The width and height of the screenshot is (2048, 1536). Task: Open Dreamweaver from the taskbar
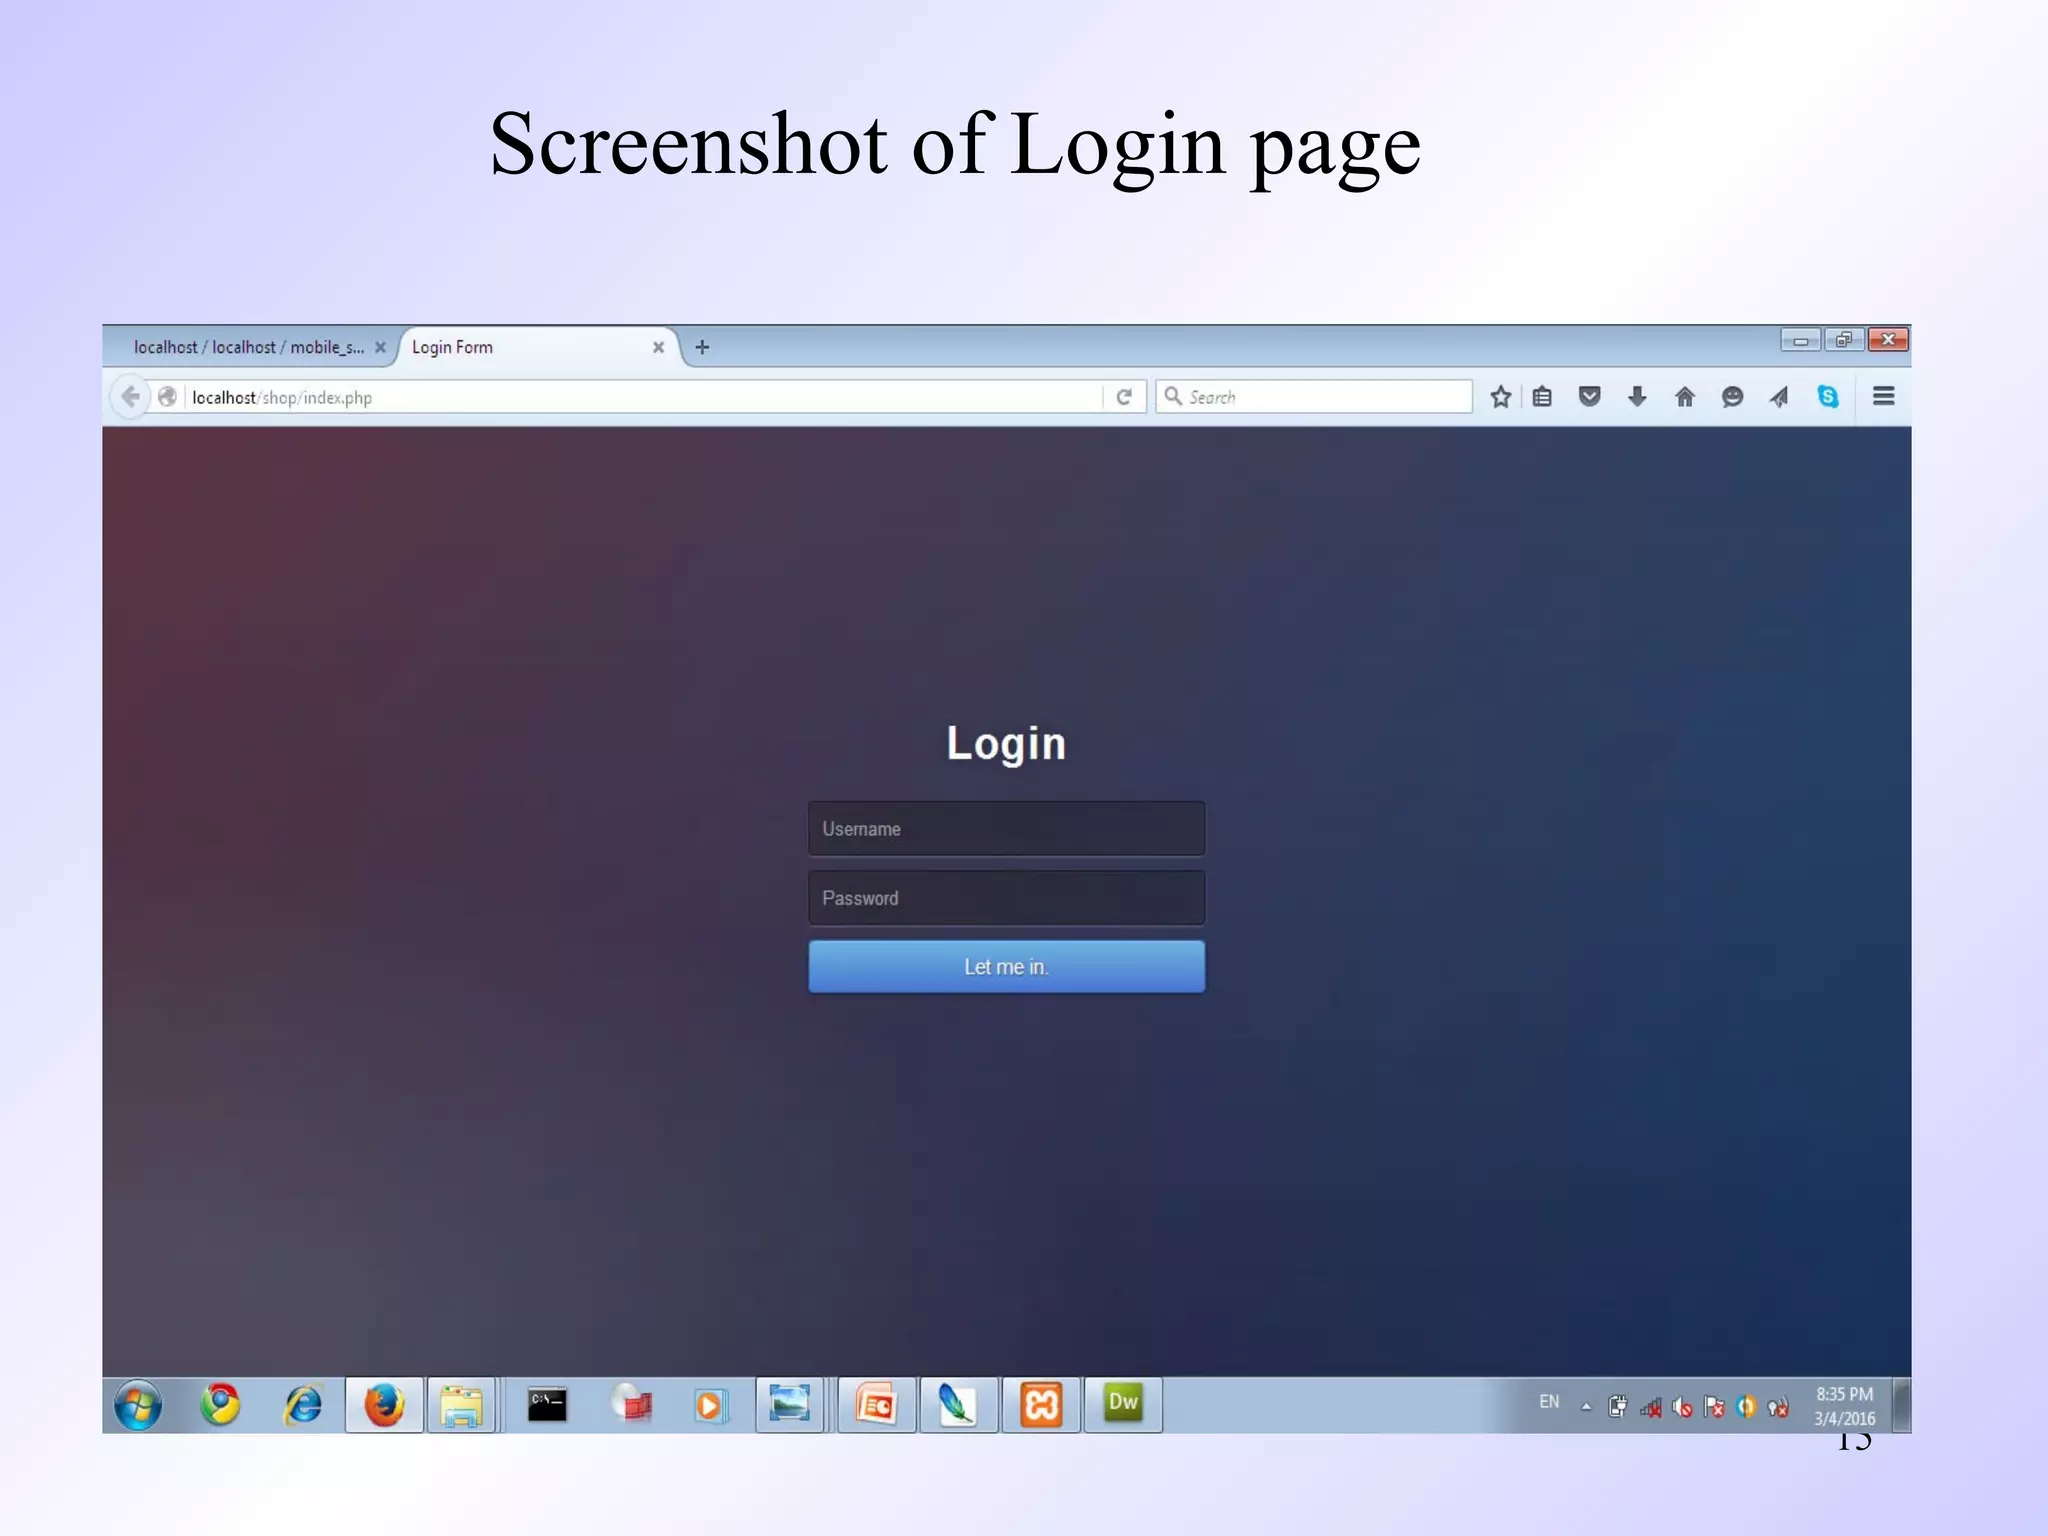pyautogui.click(x=1123, y=1404)
